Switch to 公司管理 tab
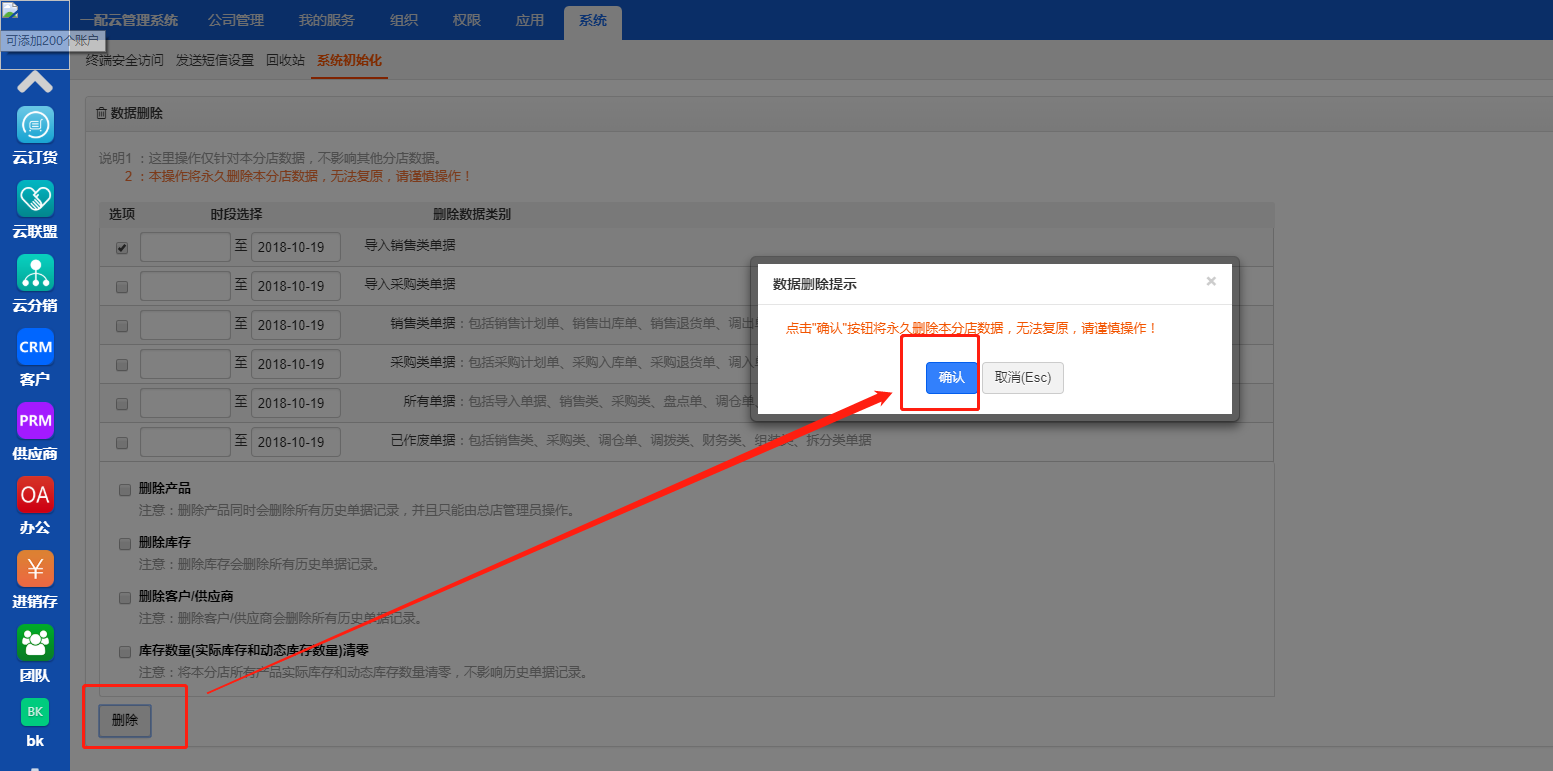 pos(236,21)
